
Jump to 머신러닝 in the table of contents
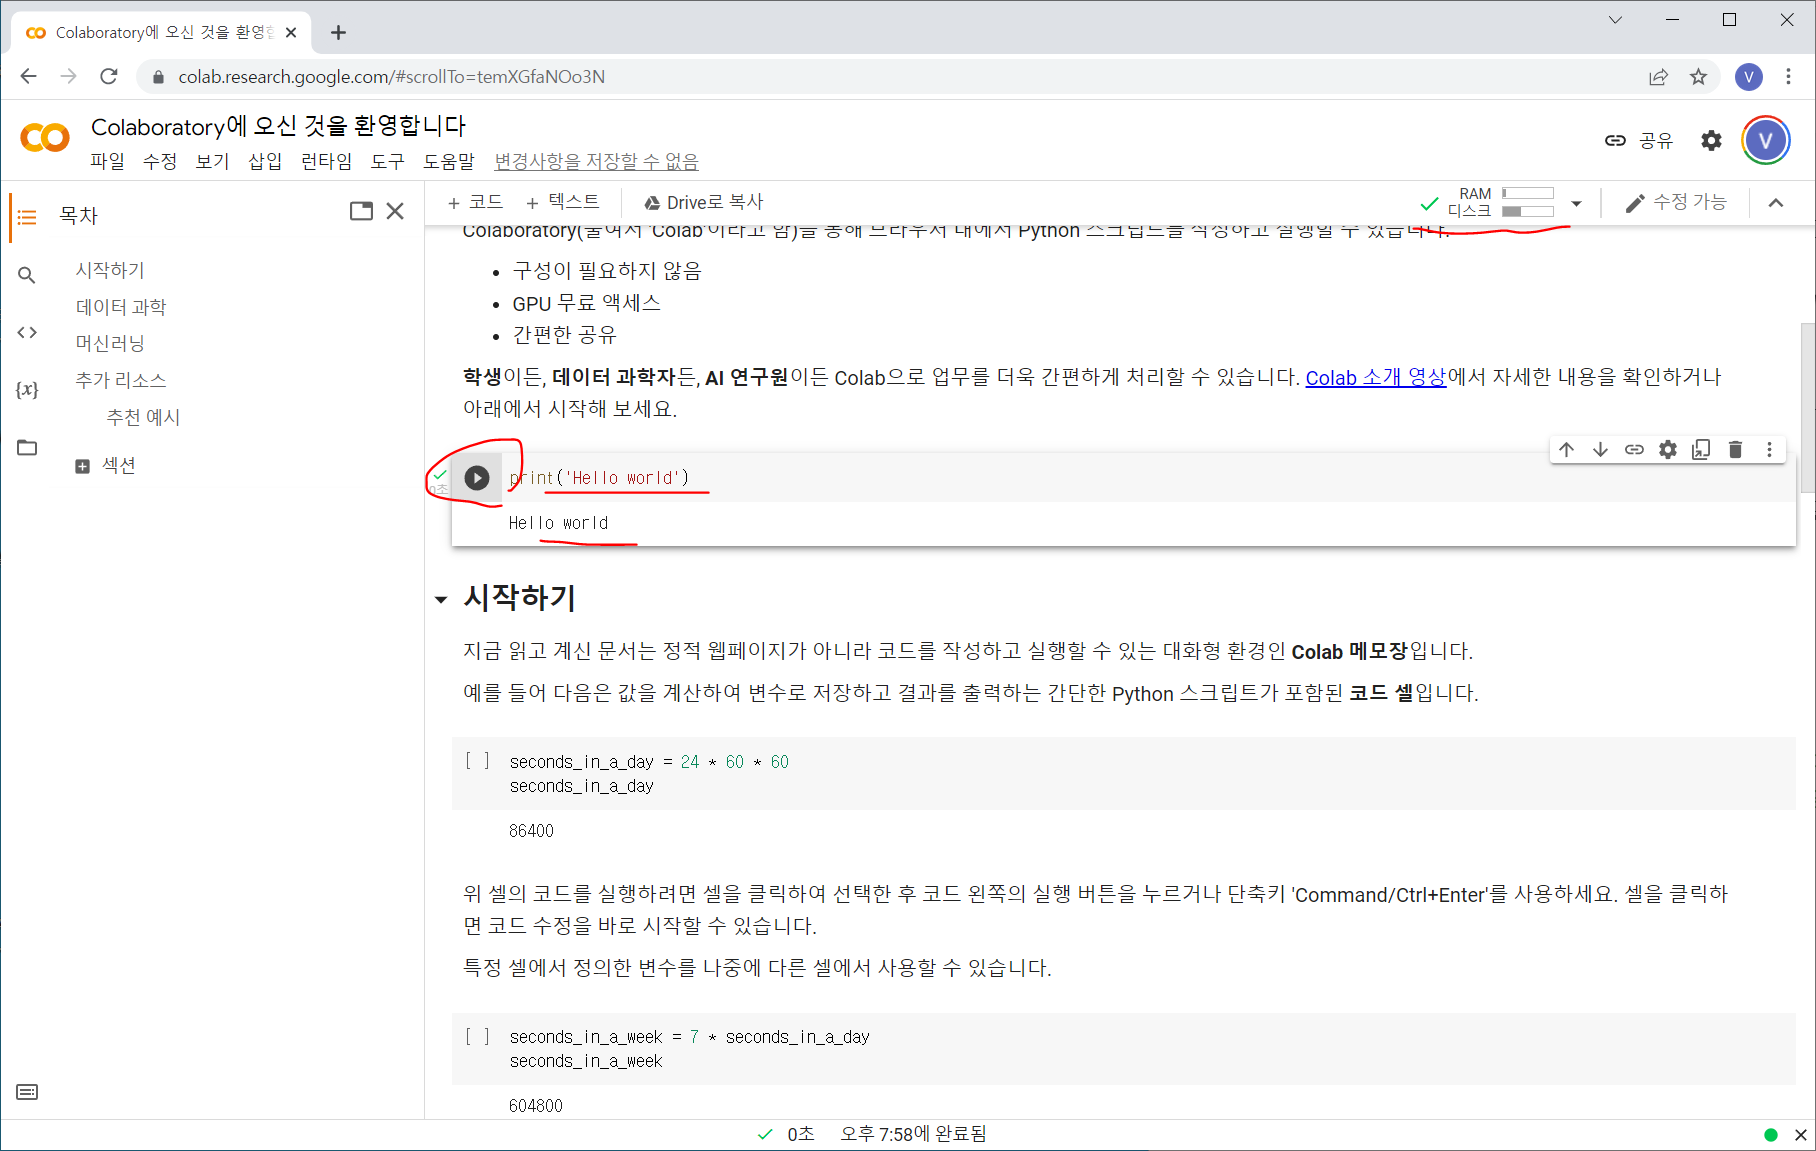(x=110, y=343)
